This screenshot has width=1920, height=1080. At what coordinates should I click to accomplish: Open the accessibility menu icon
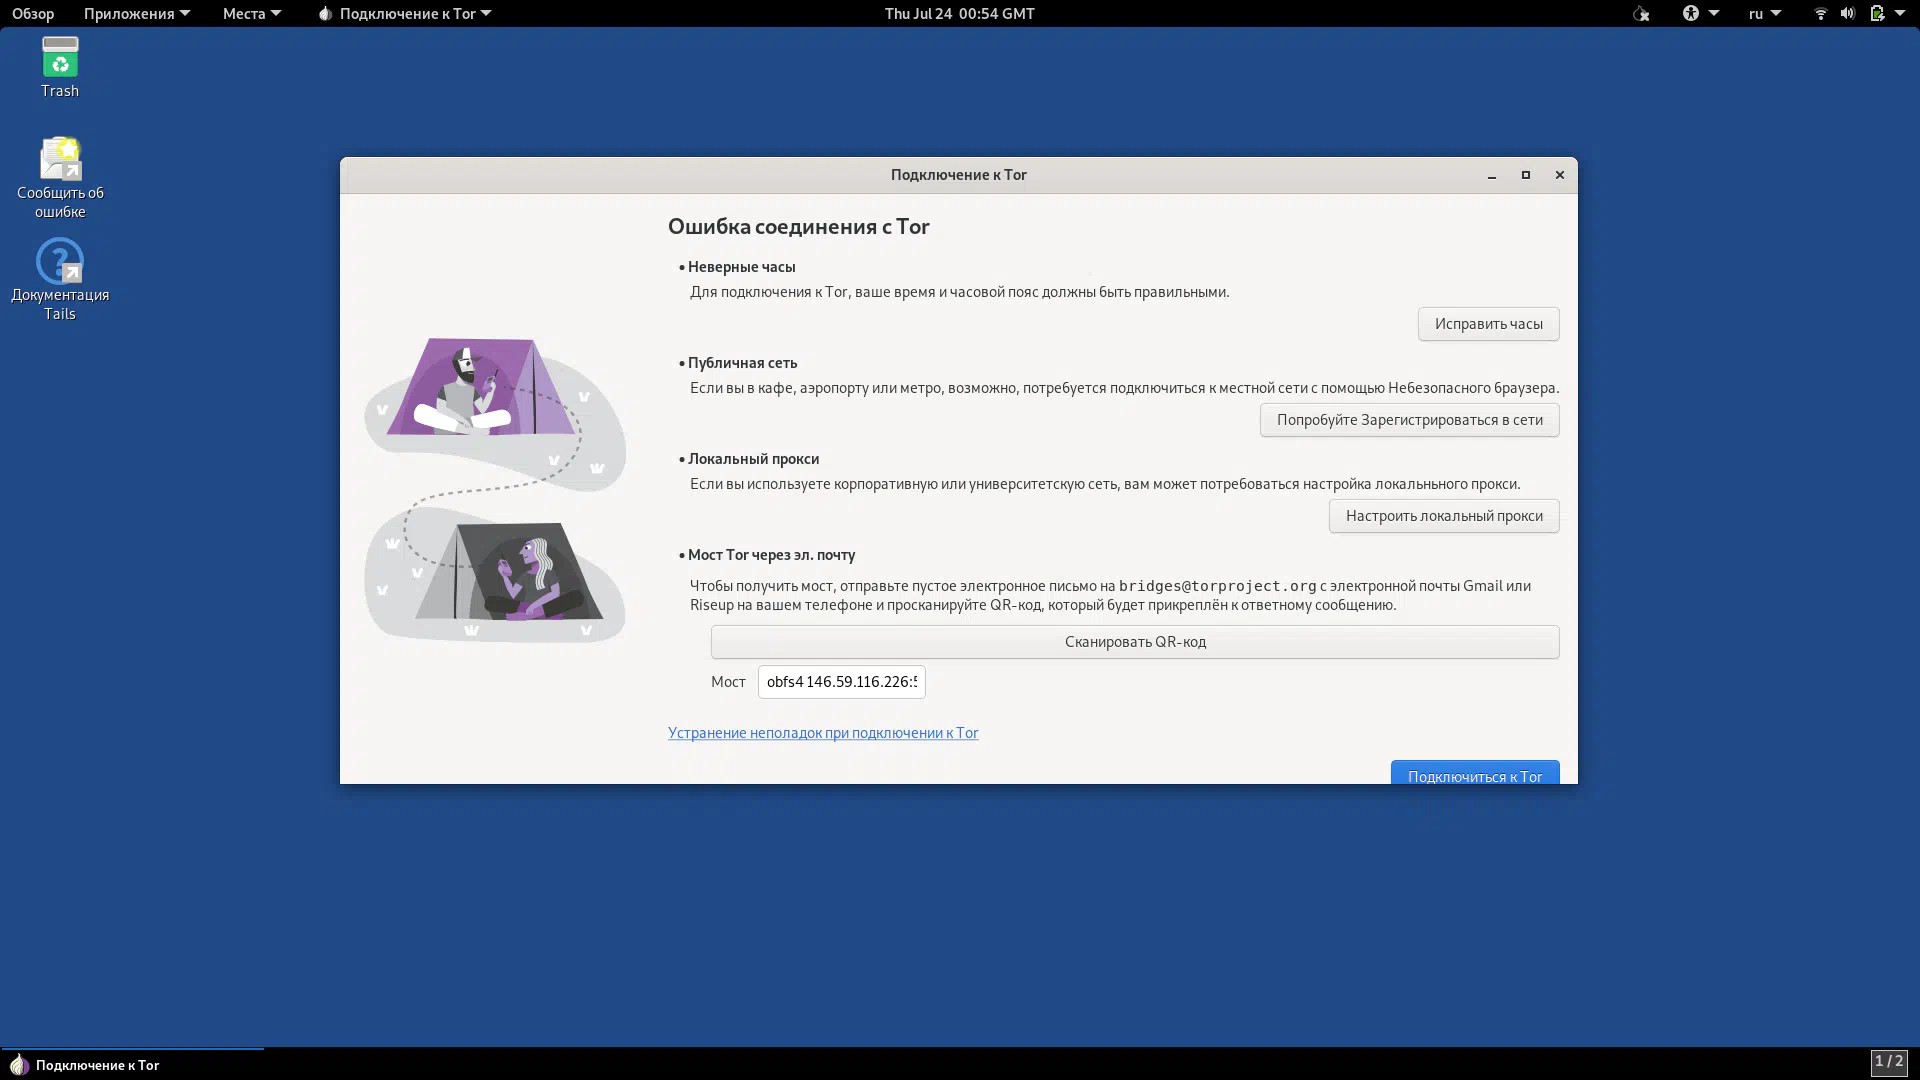pos(1691,13)
